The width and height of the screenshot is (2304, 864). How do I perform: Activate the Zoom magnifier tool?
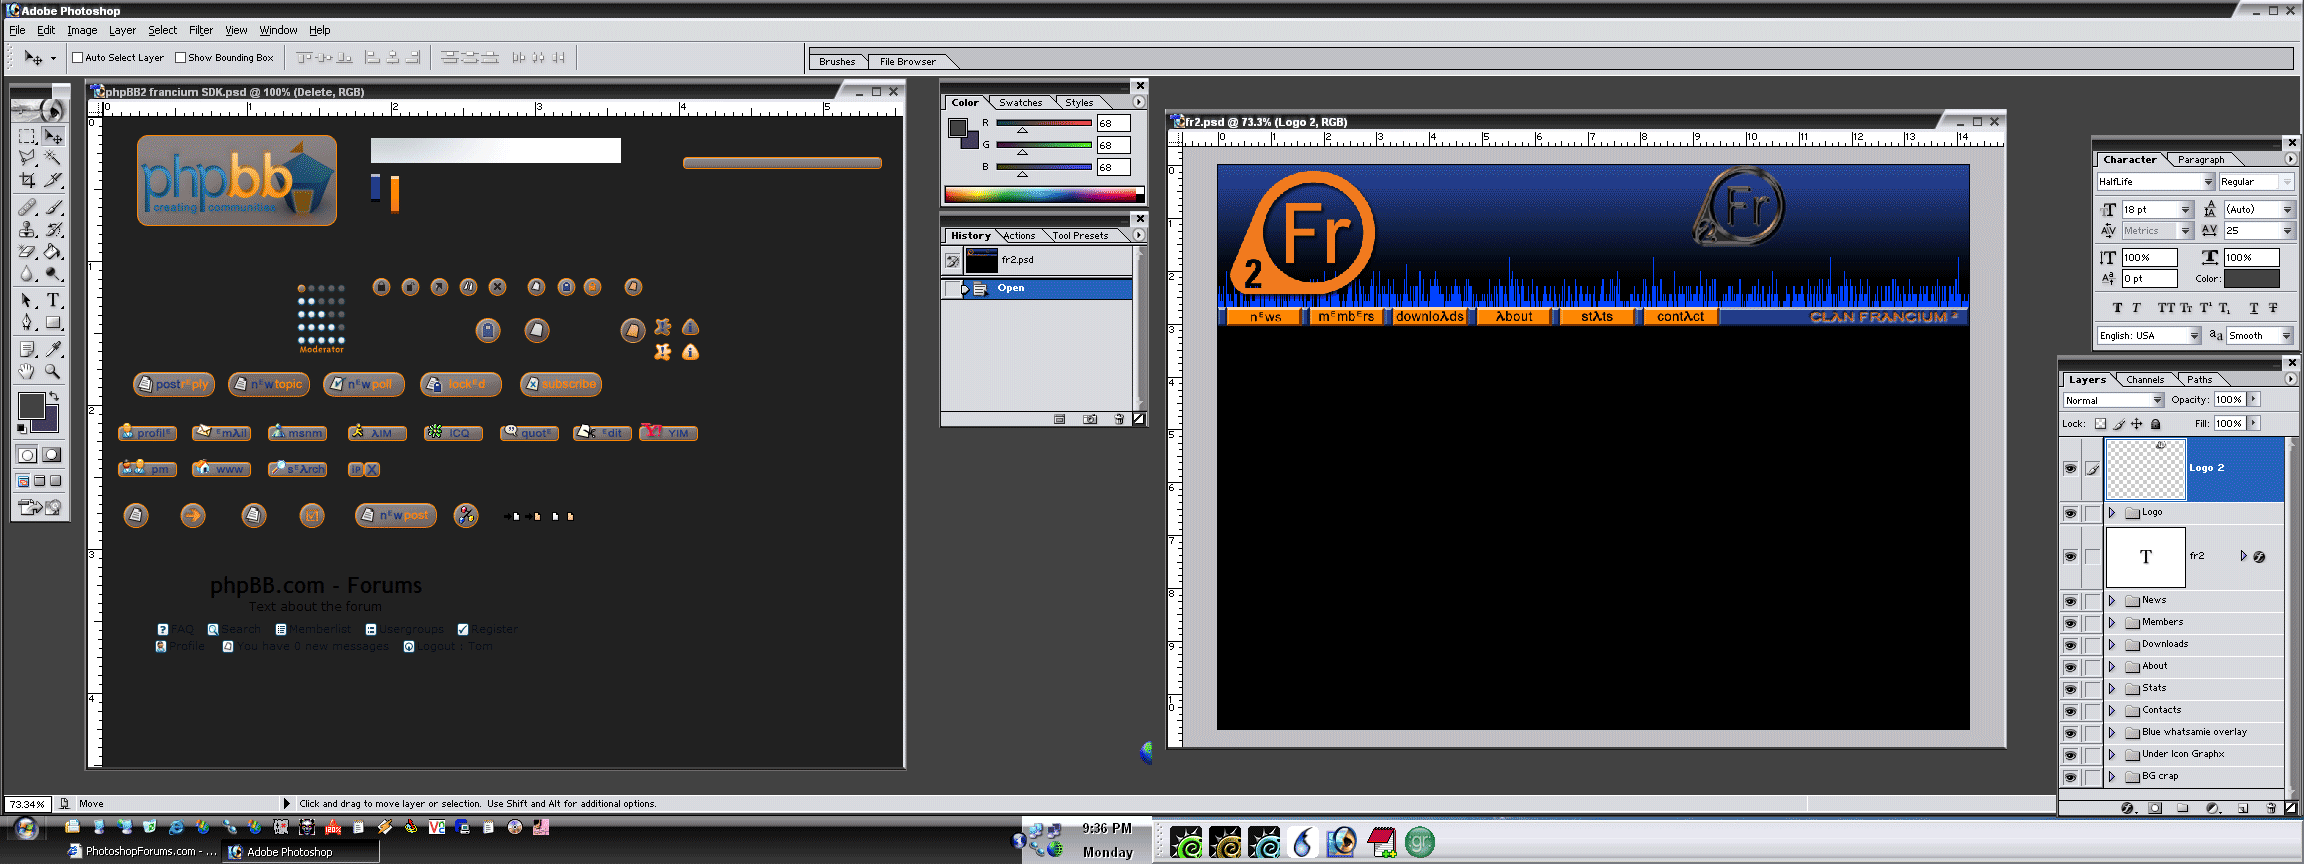click(x=53, y=371)
